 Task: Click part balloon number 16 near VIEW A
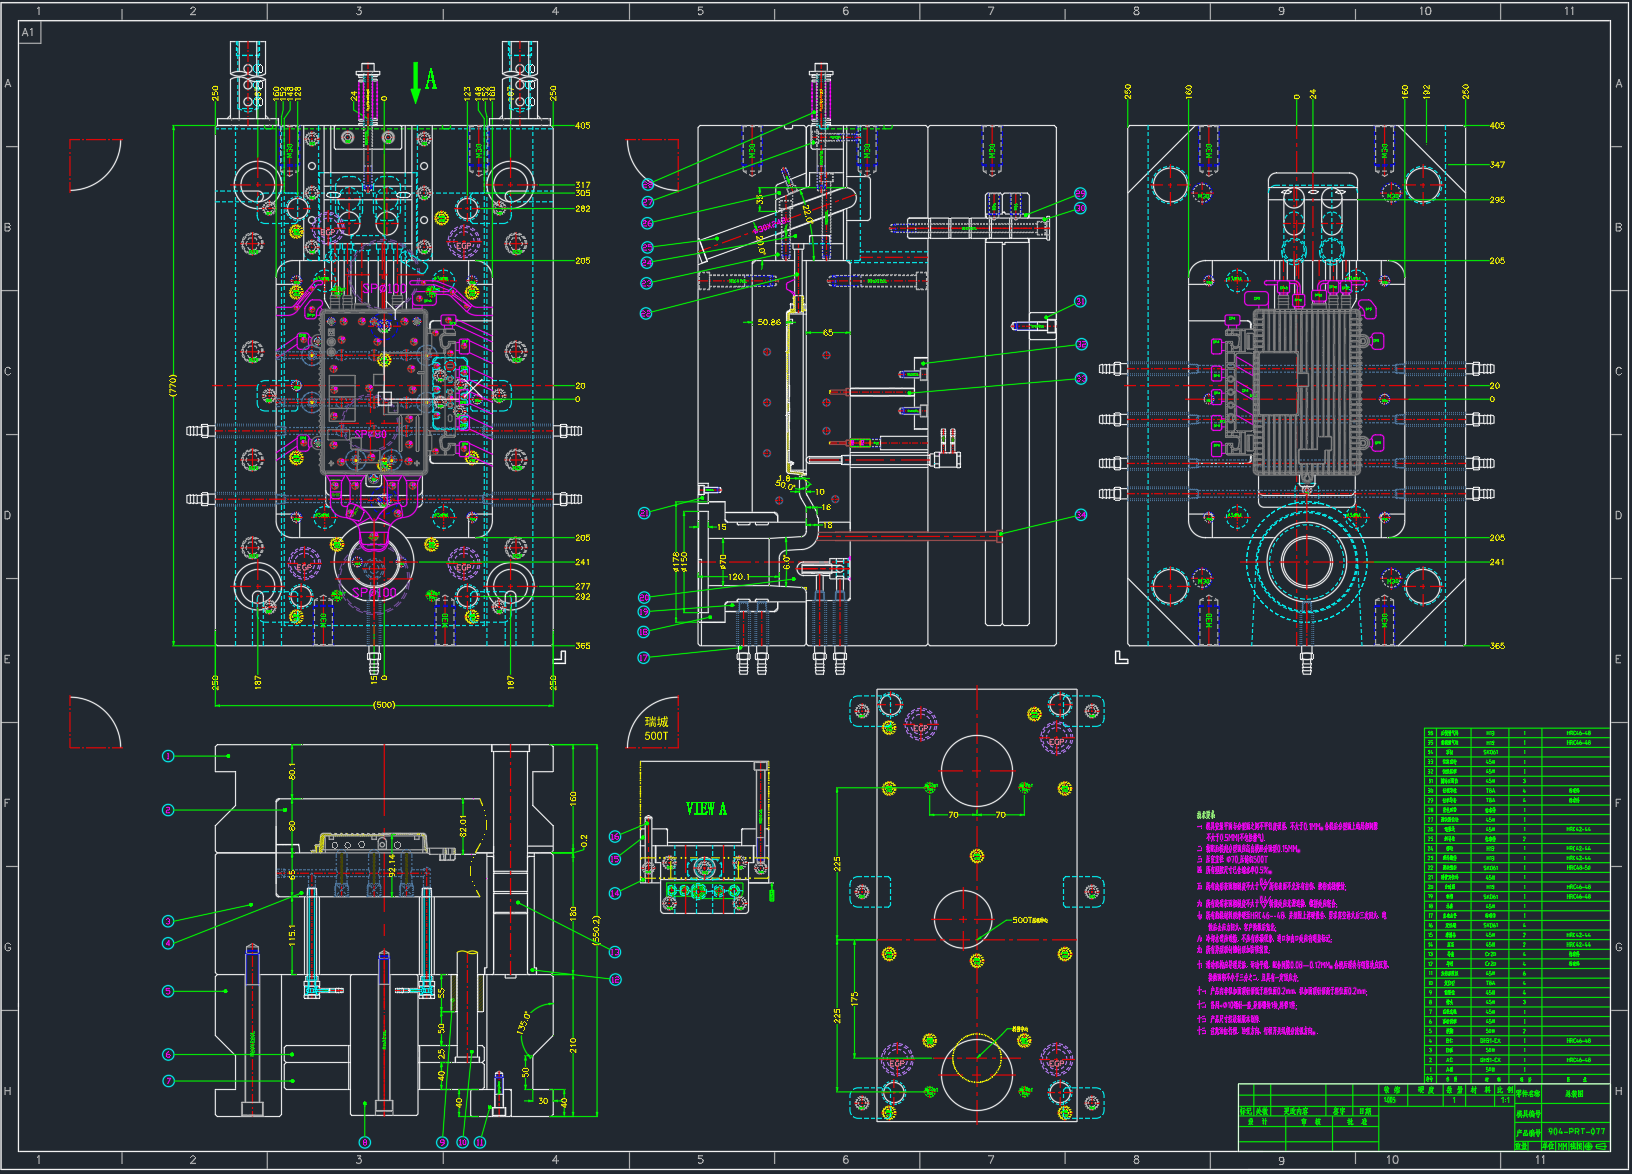tap(615, 836)
